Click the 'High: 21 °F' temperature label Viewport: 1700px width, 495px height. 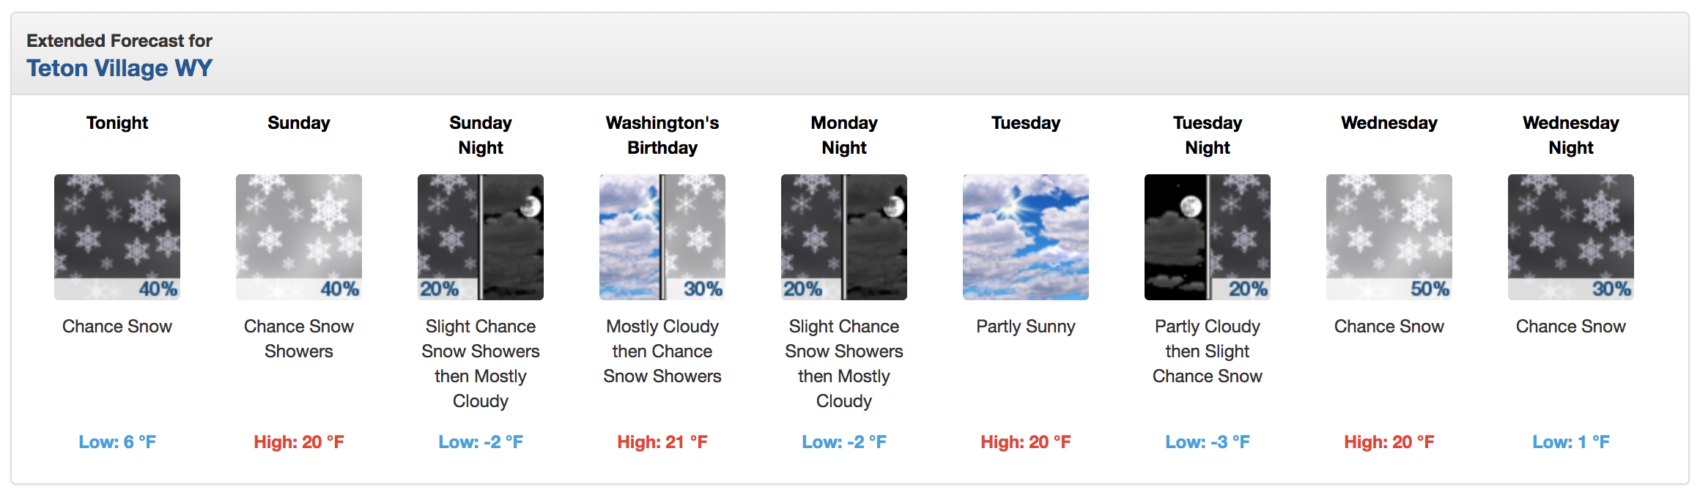pos(662,442)
